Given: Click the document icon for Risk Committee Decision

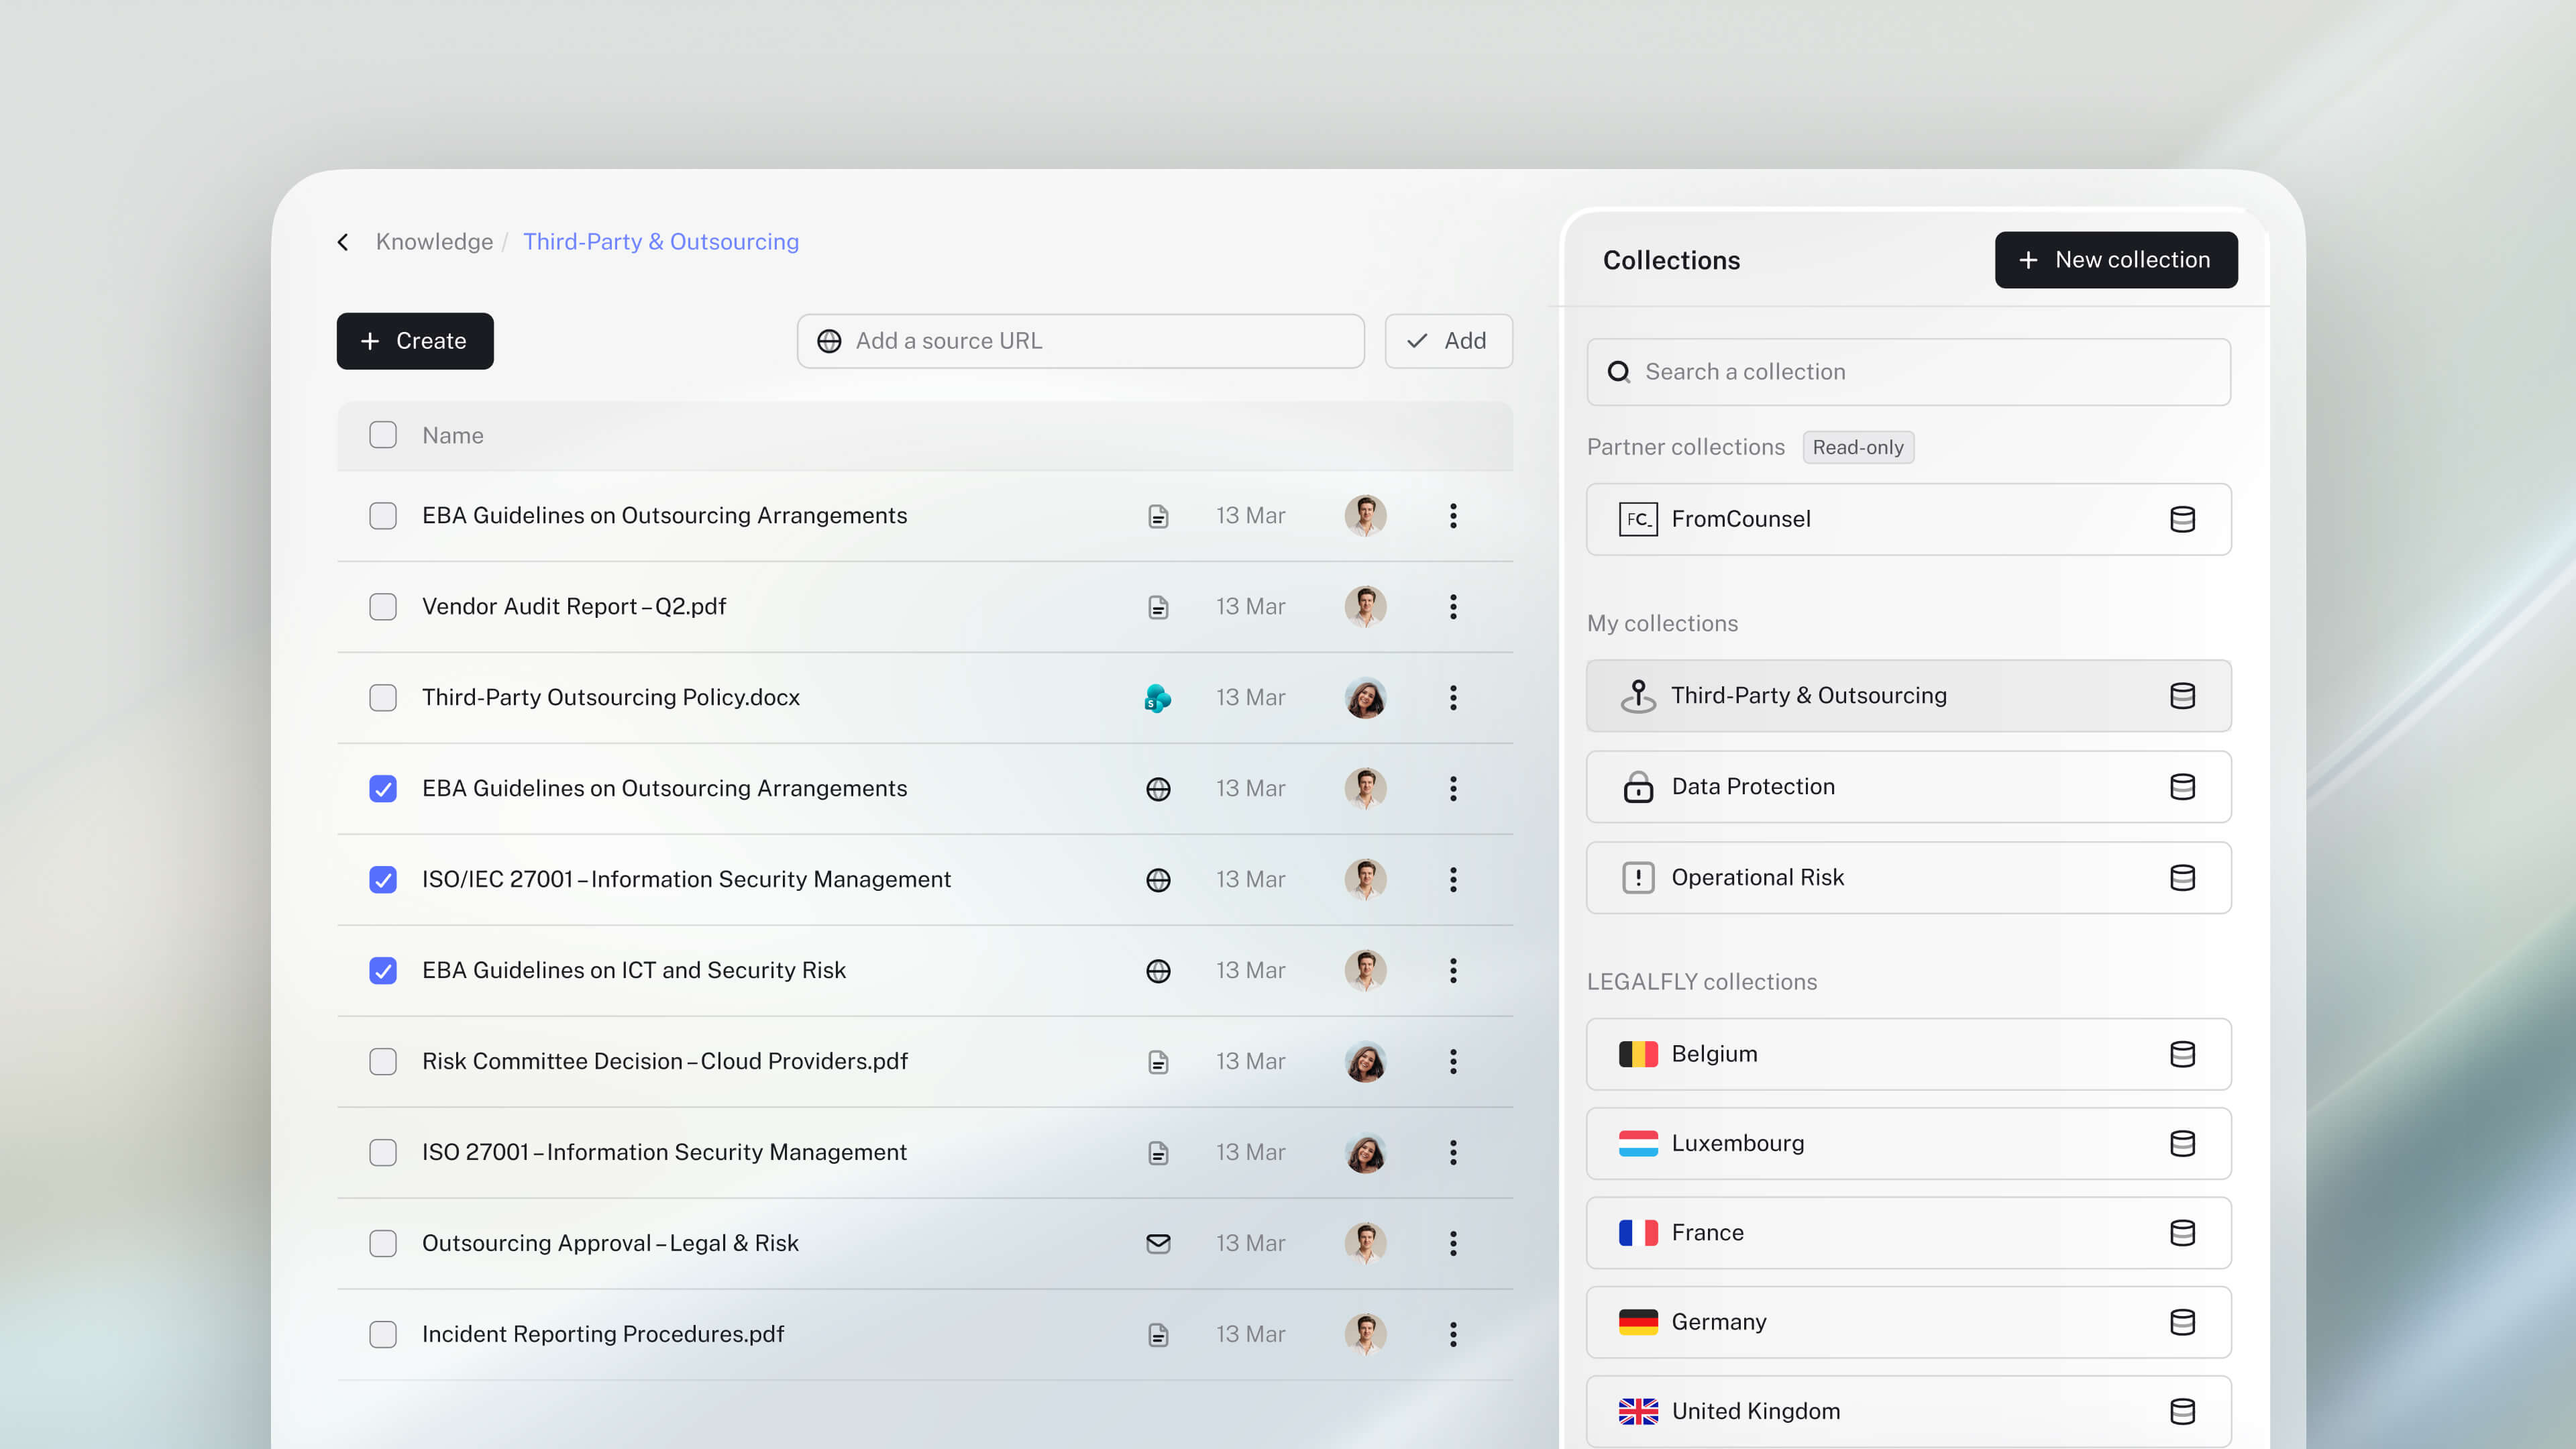Looking at the screenshot, I should 1158,1062.
